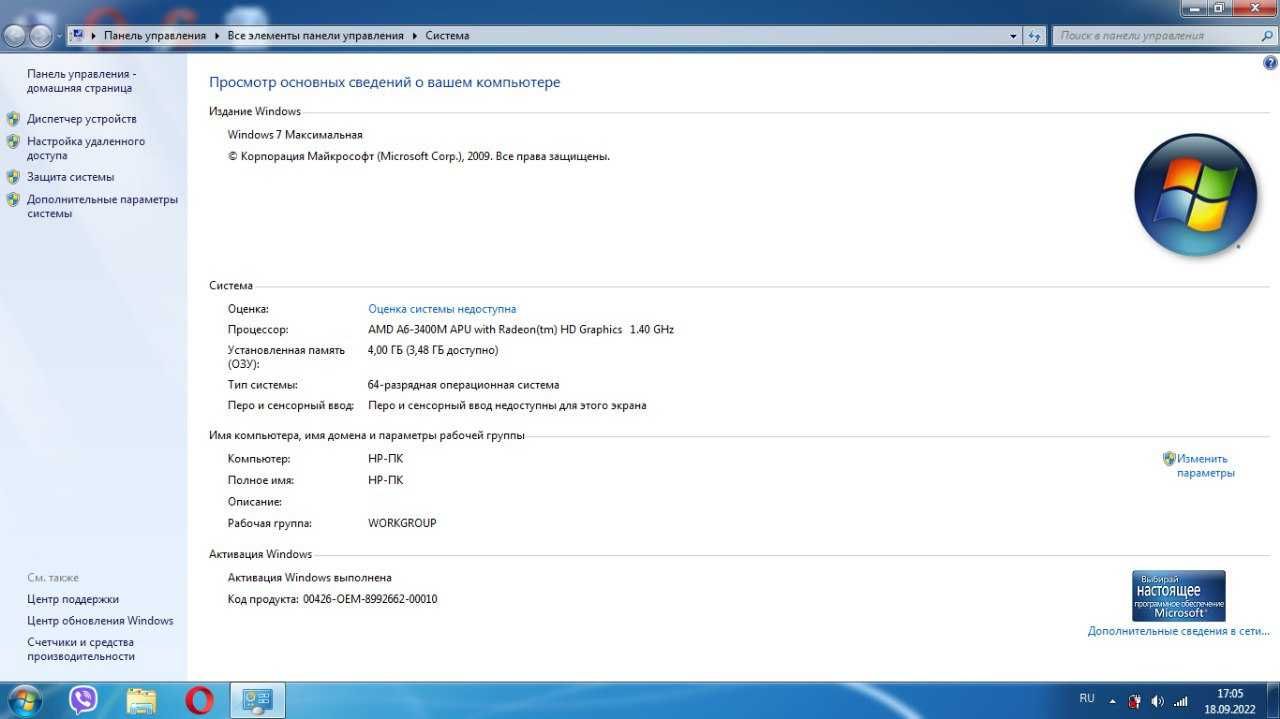Open Защита системы link

click(70, 177)
